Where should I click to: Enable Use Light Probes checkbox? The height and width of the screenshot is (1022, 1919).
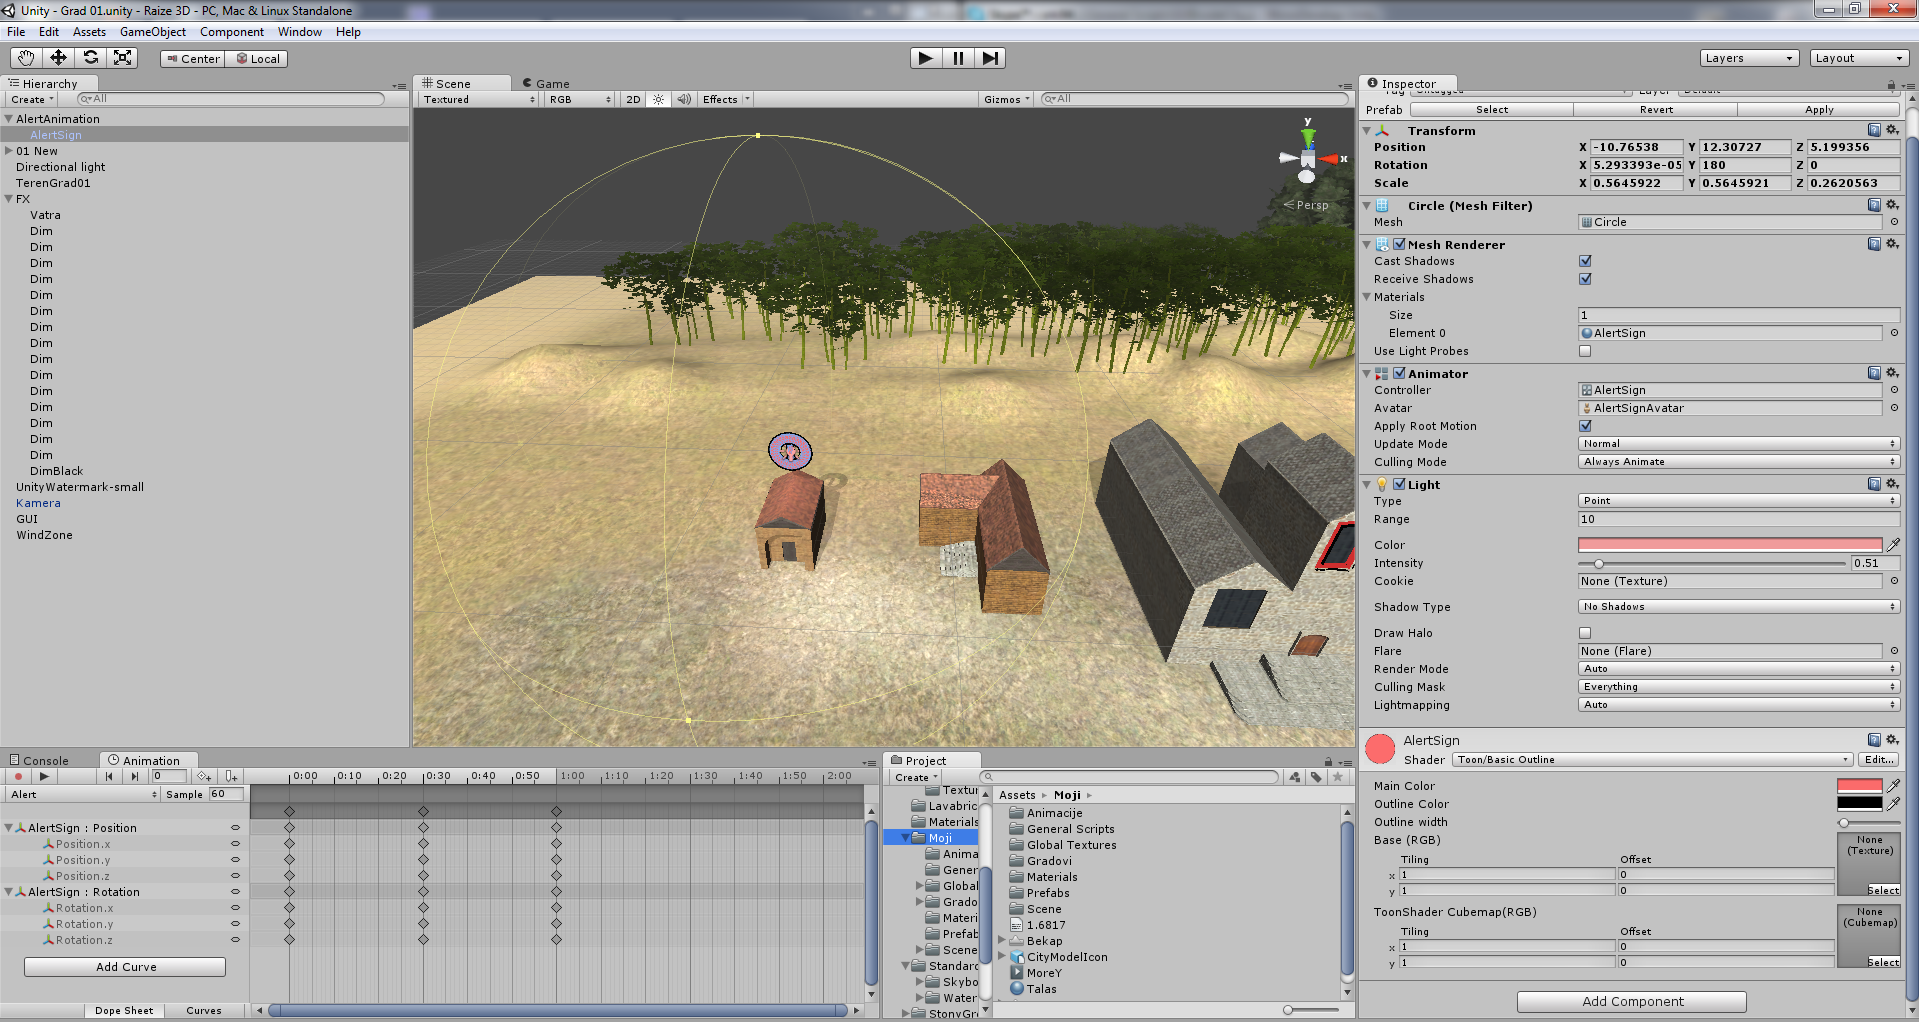[x=1585, y=351]
